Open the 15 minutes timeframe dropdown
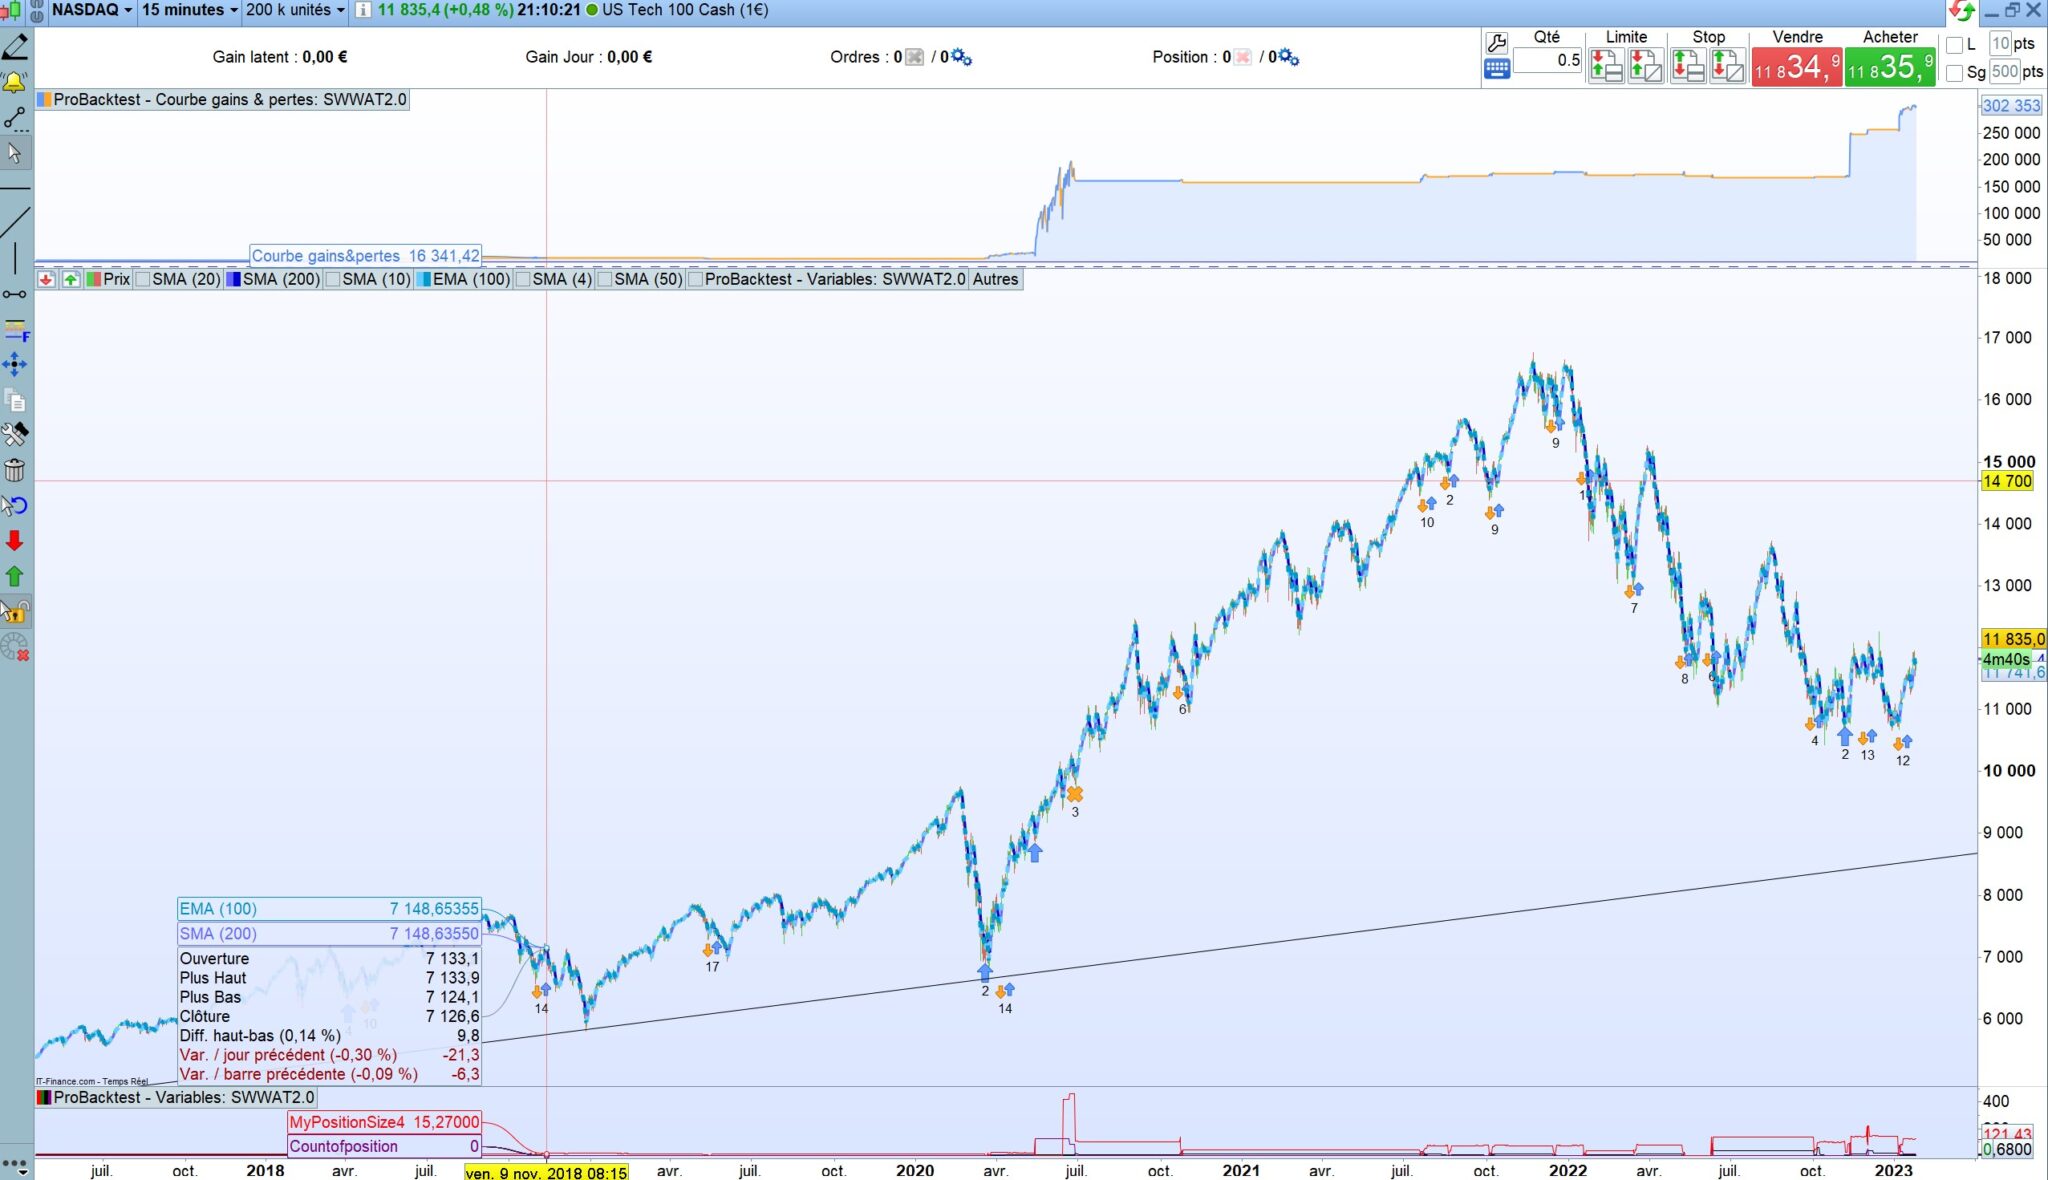 (x=189, y=10)
